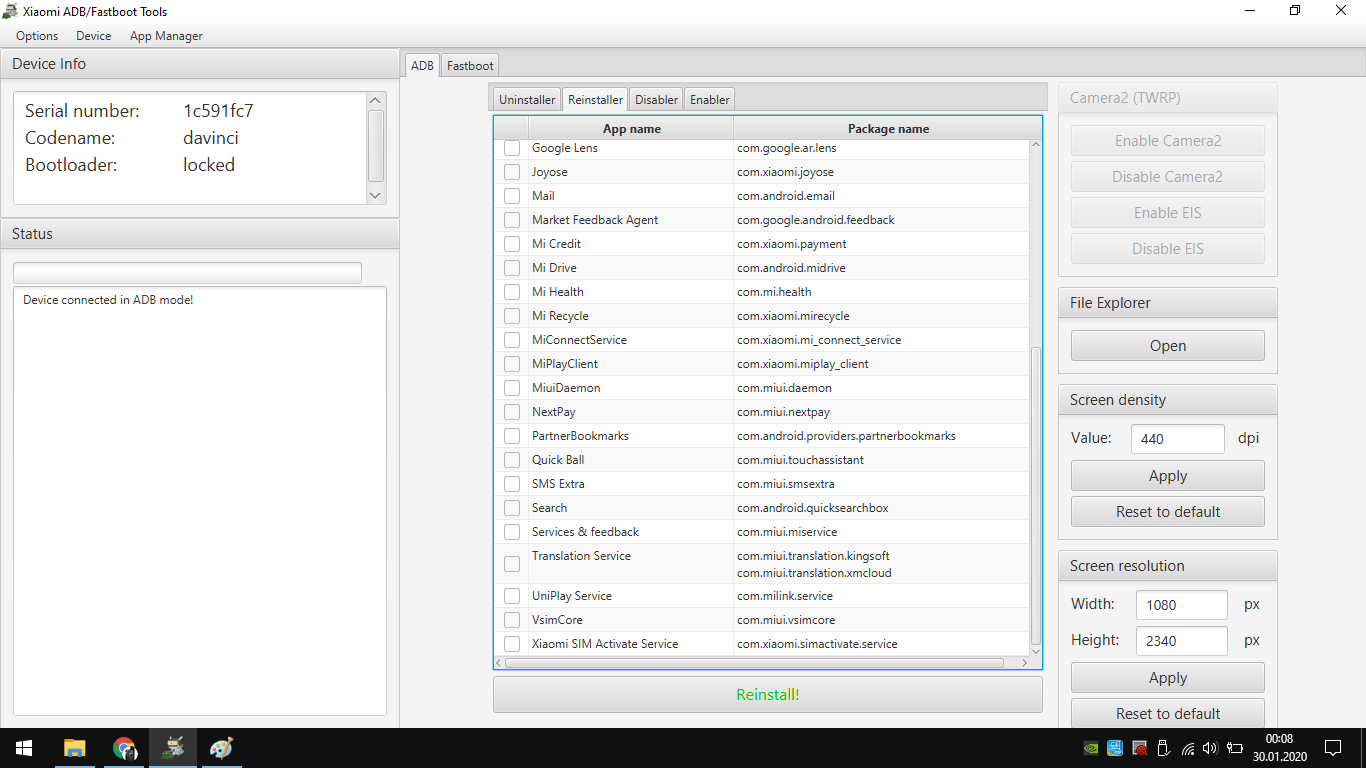Image resolution: width=1366 pixels, height=768 pixels.
Task: Click the Safely Remove Hardware USB icon
Action: click(1163, 748)
